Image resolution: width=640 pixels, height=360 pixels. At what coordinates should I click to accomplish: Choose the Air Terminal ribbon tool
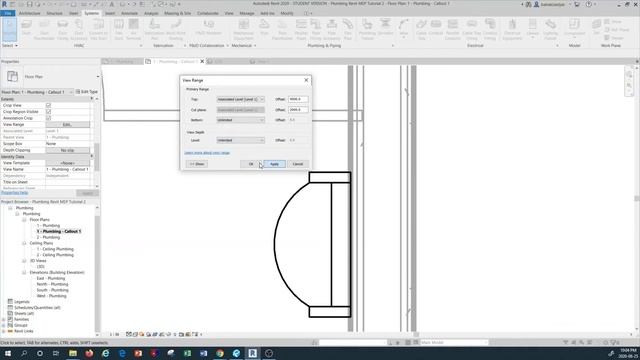coord(133,29)
